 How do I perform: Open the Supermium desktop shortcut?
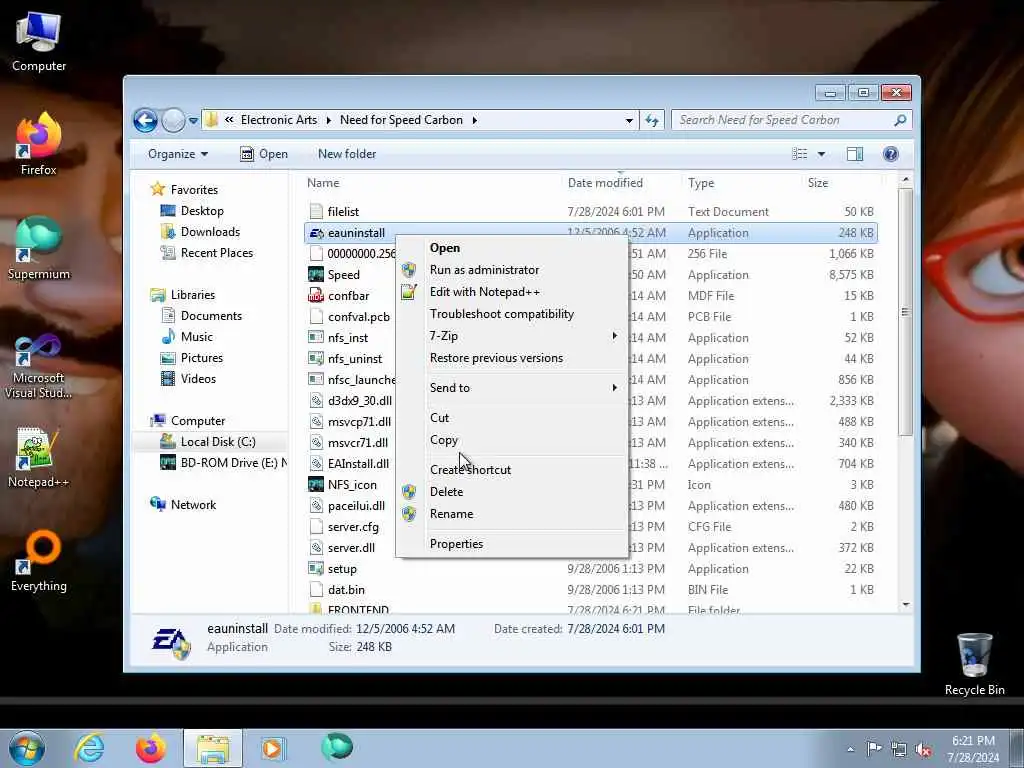[x=39, y=249]
